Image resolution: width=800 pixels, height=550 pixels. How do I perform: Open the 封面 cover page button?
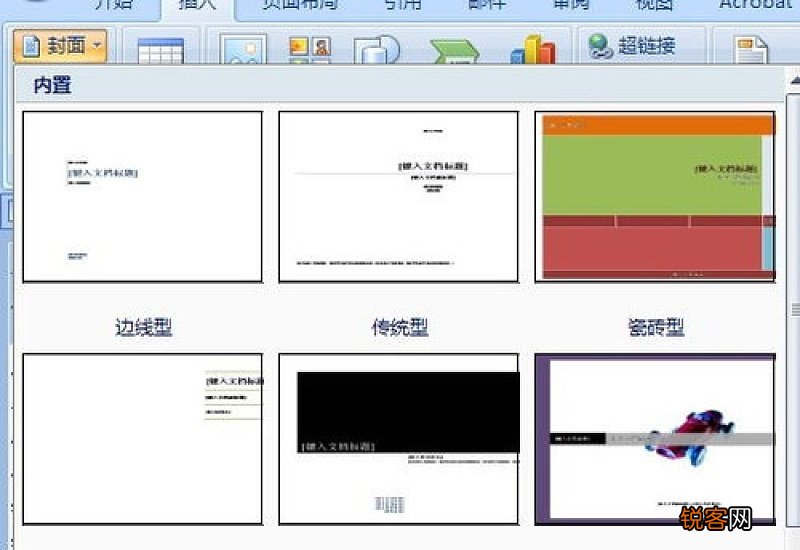[60, 46]
